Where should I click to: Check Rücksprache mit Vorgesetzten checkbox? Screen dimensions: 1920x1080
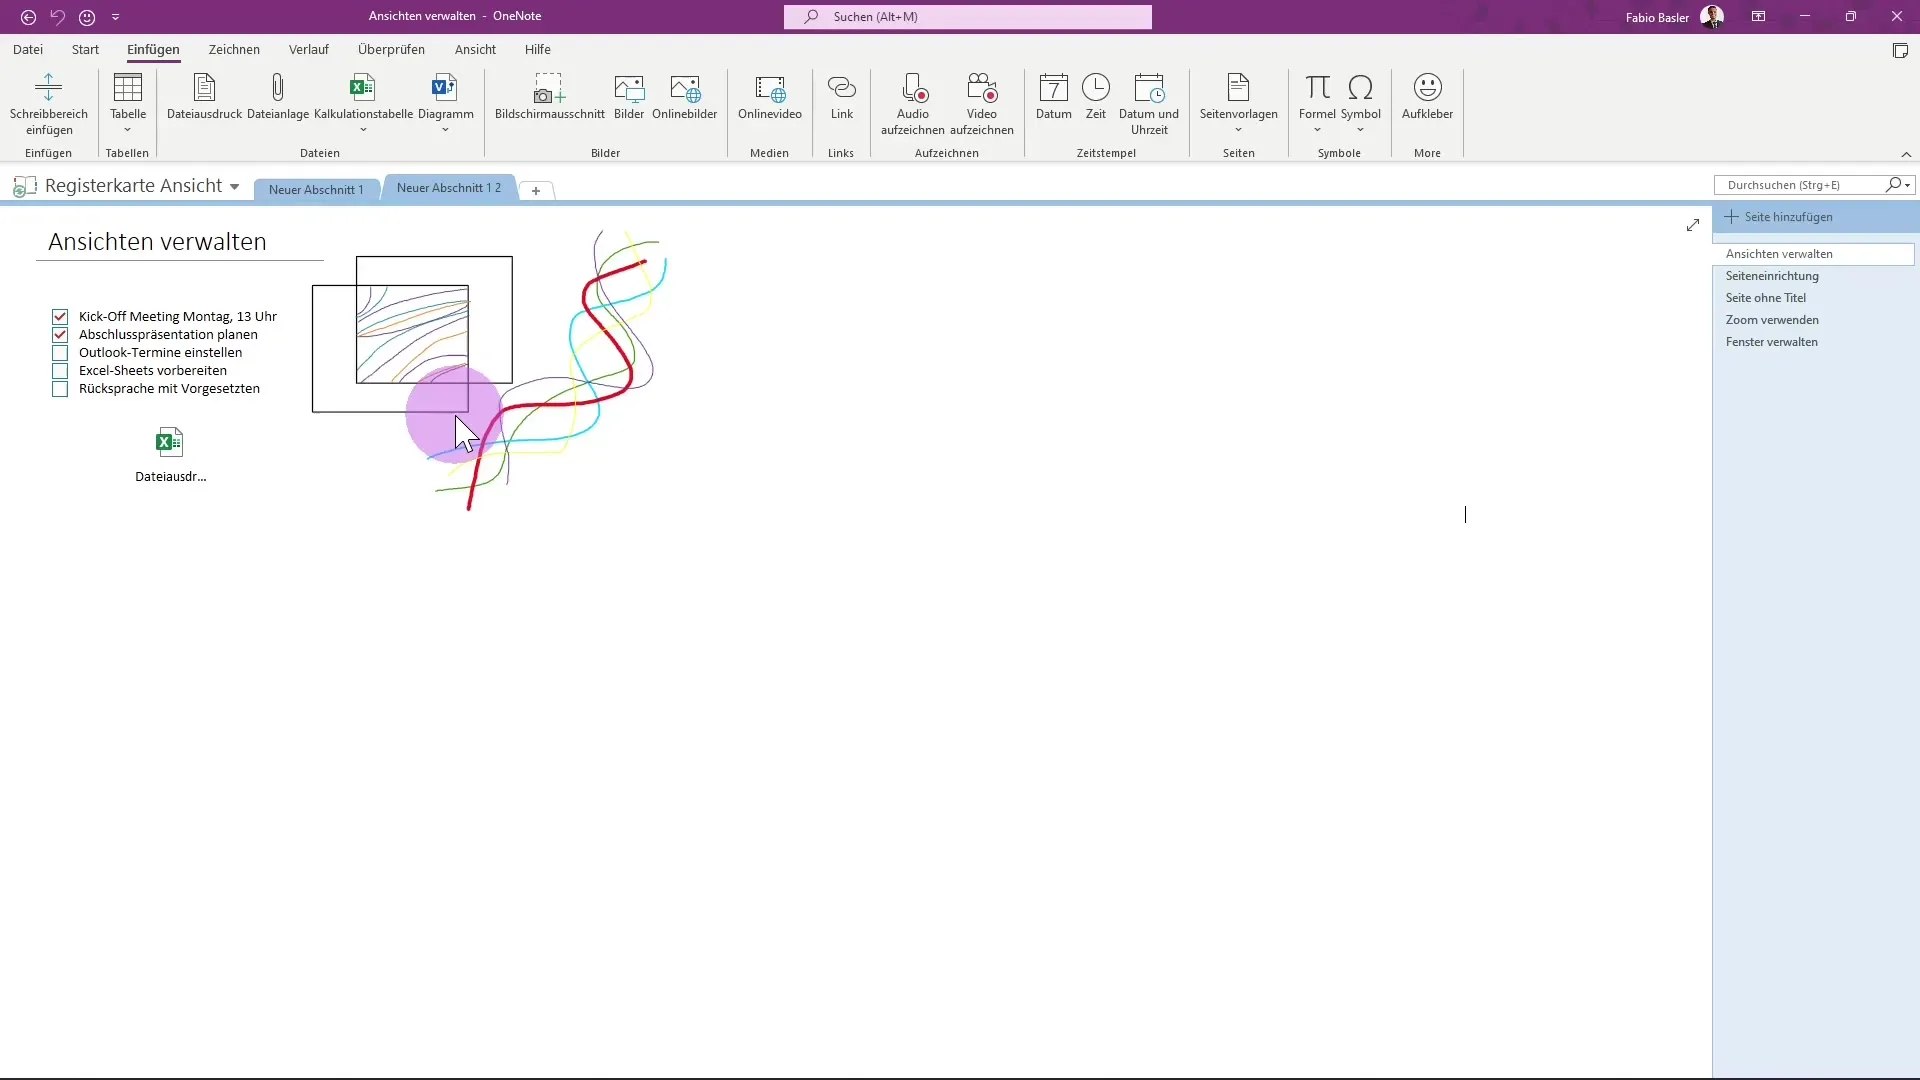(60, 389)
